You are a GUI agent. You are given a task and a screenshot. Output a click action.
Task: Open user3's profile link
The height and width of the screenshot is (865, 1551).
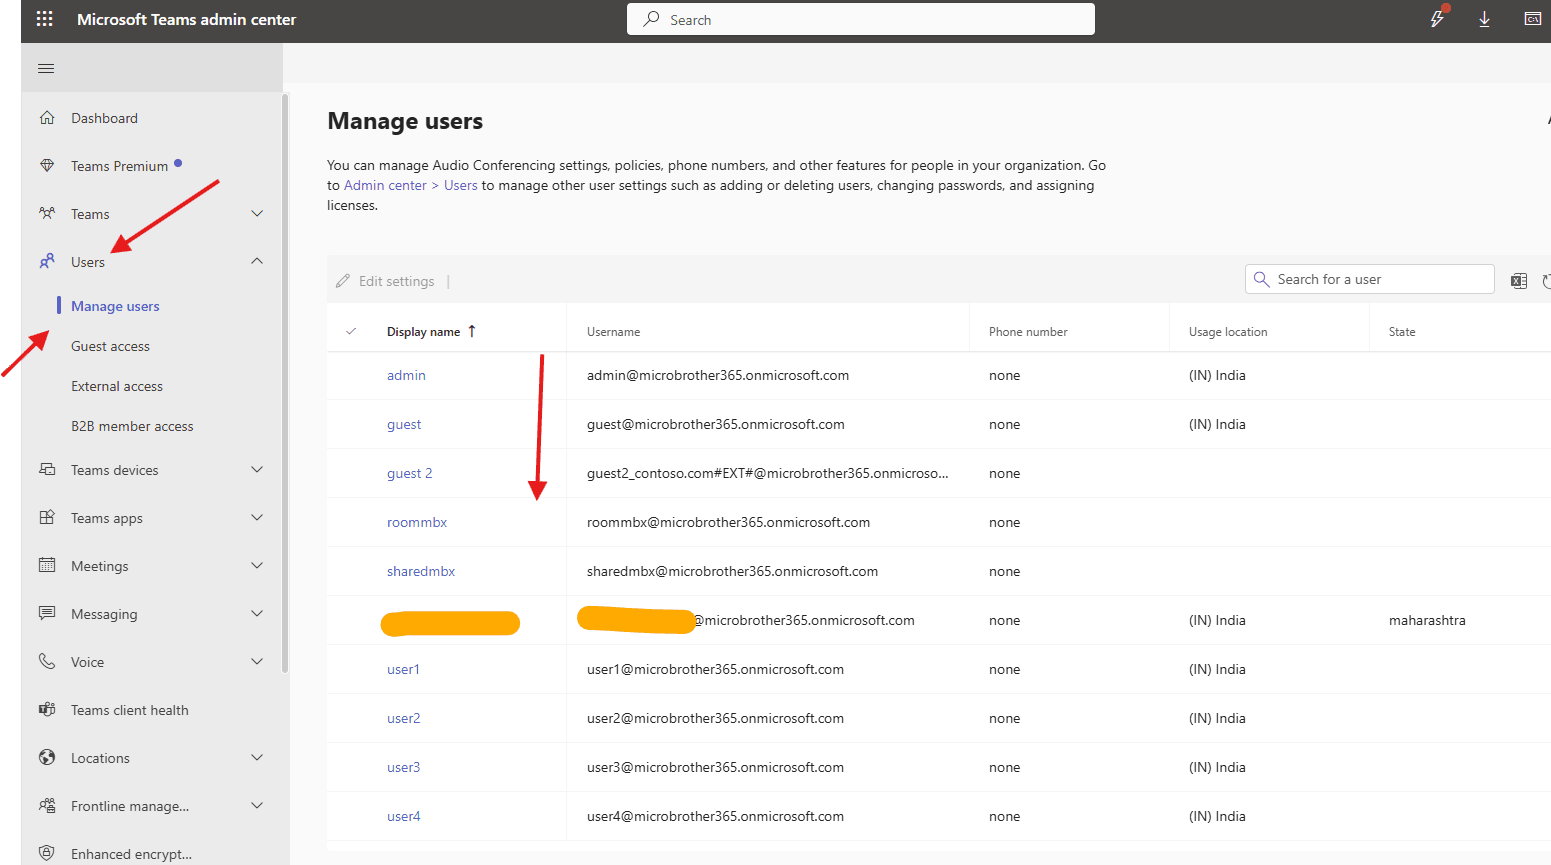click(403, 767)
